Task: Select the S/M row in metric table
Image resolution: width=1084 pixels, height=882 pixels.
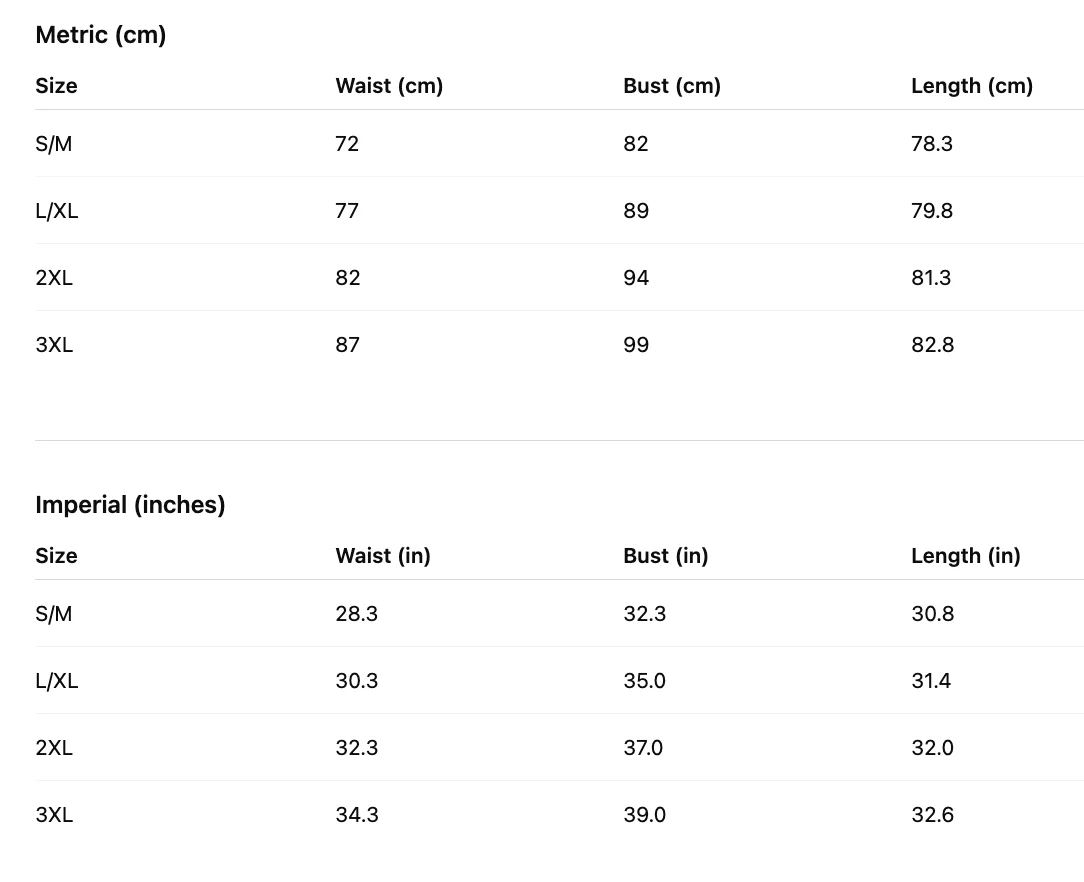Action: click(x=559, y=143)
